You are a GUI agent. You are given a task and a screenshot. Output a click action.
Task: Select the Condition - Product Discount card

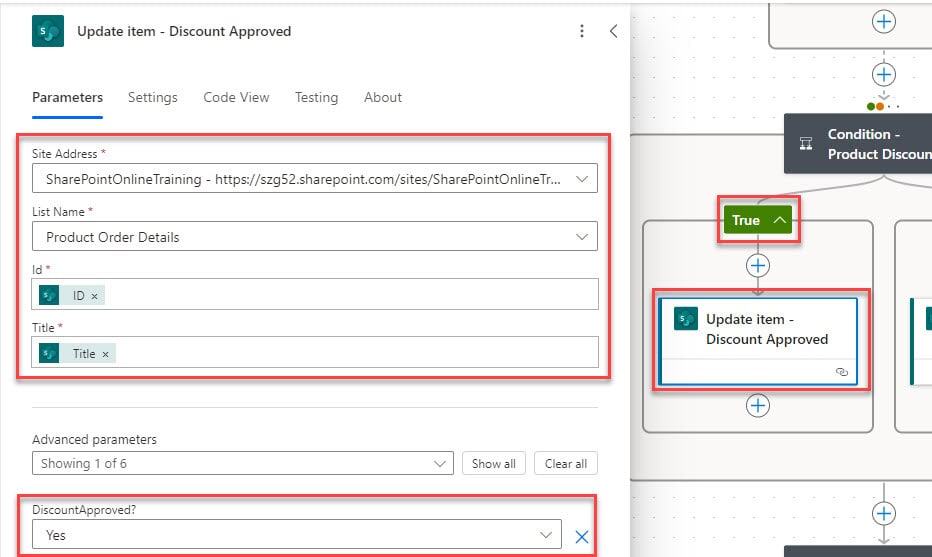tap(858, 144)
